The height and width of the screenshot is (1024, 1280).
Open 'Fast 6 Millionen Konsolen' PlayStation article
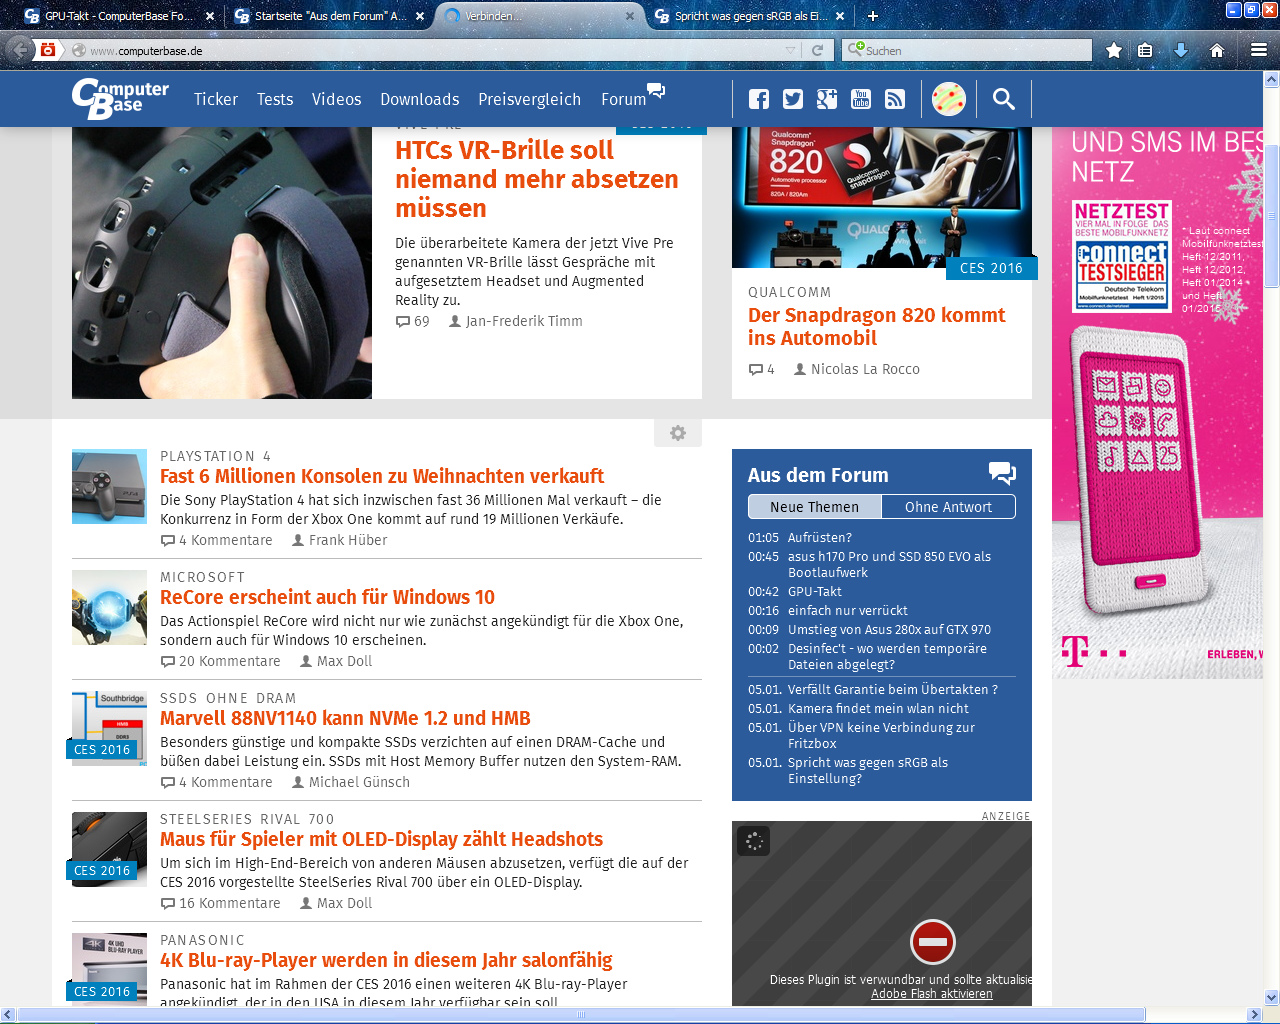[x=382, y=476]
